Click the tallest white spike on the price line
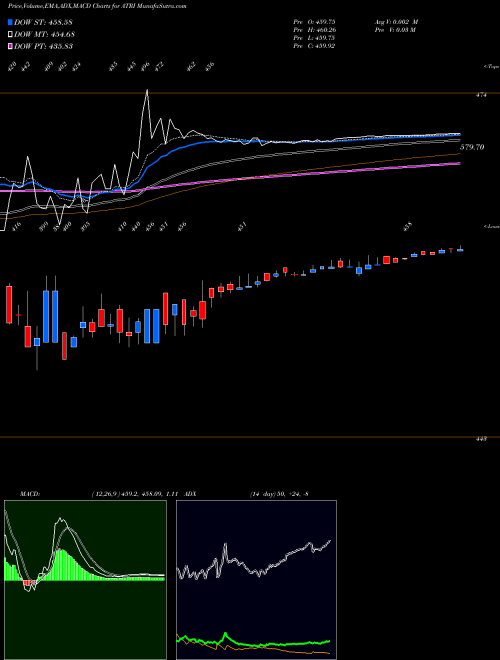Screen dimensions: 500x660 pos(147,90)
